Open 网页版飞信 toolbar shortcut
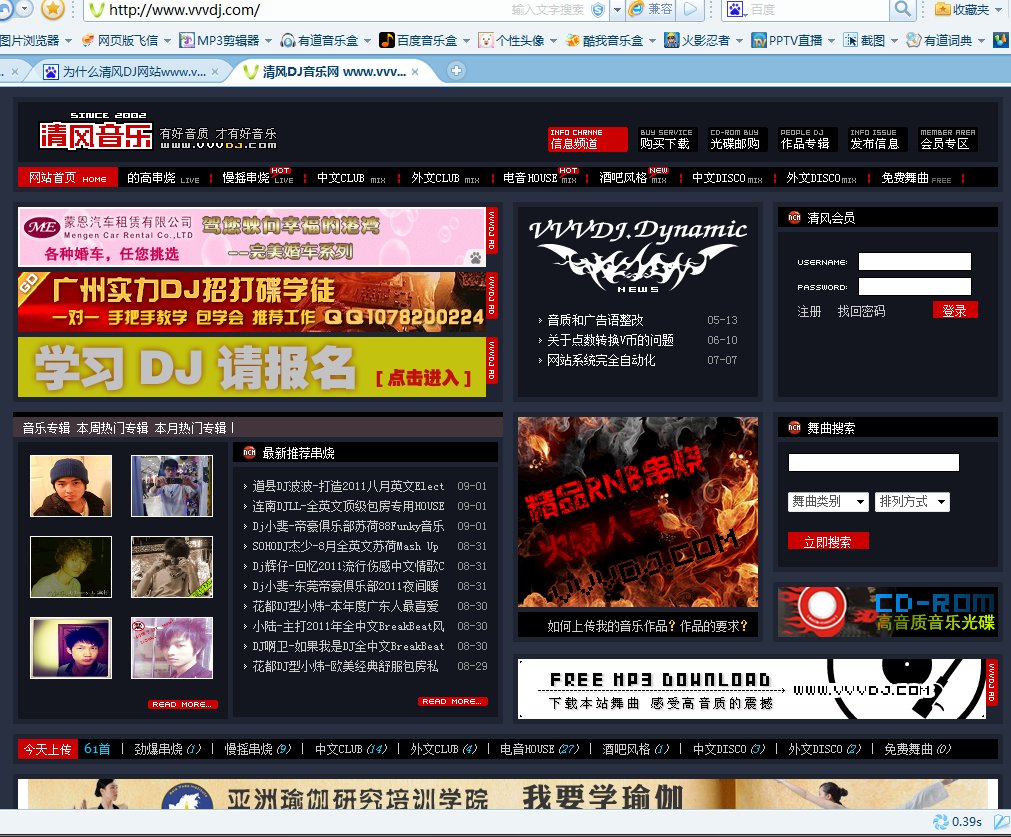Image resolution: width=1011 pixels, height=837 pixels. [x=120, y=41]
